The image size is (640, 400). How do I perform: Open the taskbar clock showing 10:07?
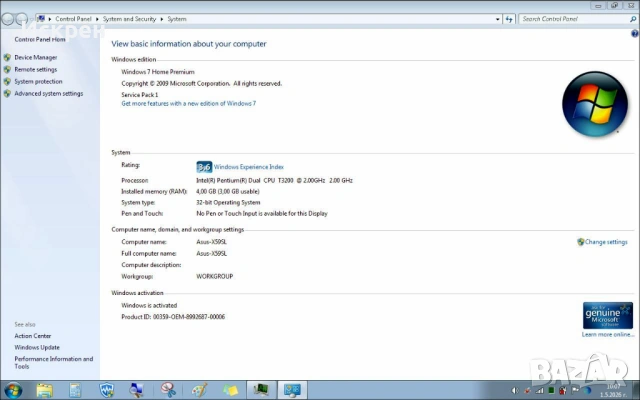[x=613, y=391]
